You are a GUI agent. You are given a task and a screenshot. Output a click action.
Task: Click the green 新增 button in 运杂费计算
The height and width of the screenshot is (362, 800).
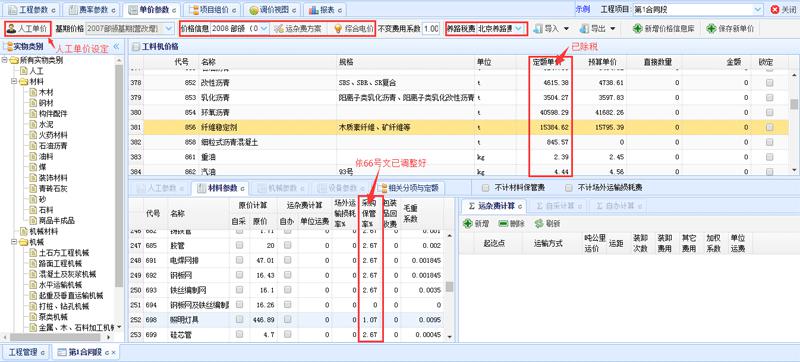coord(476,223)
